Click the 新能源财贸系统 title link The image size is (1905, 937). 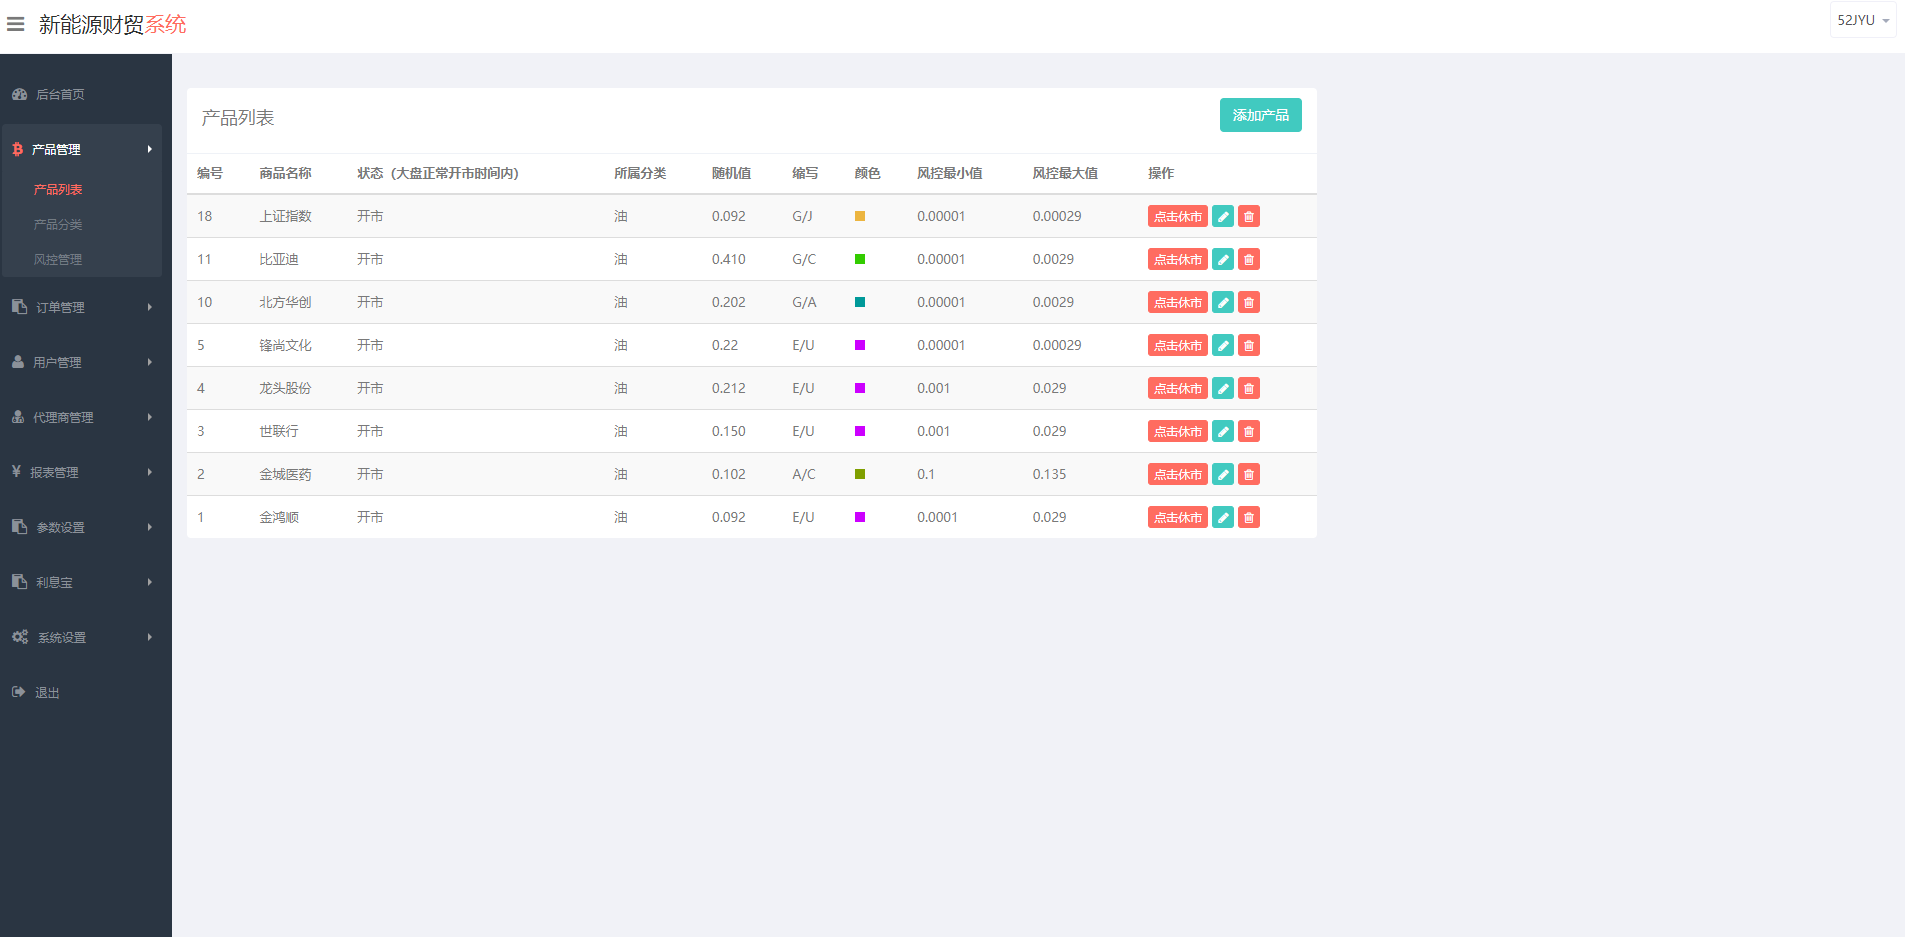click(x=112, y=24)
